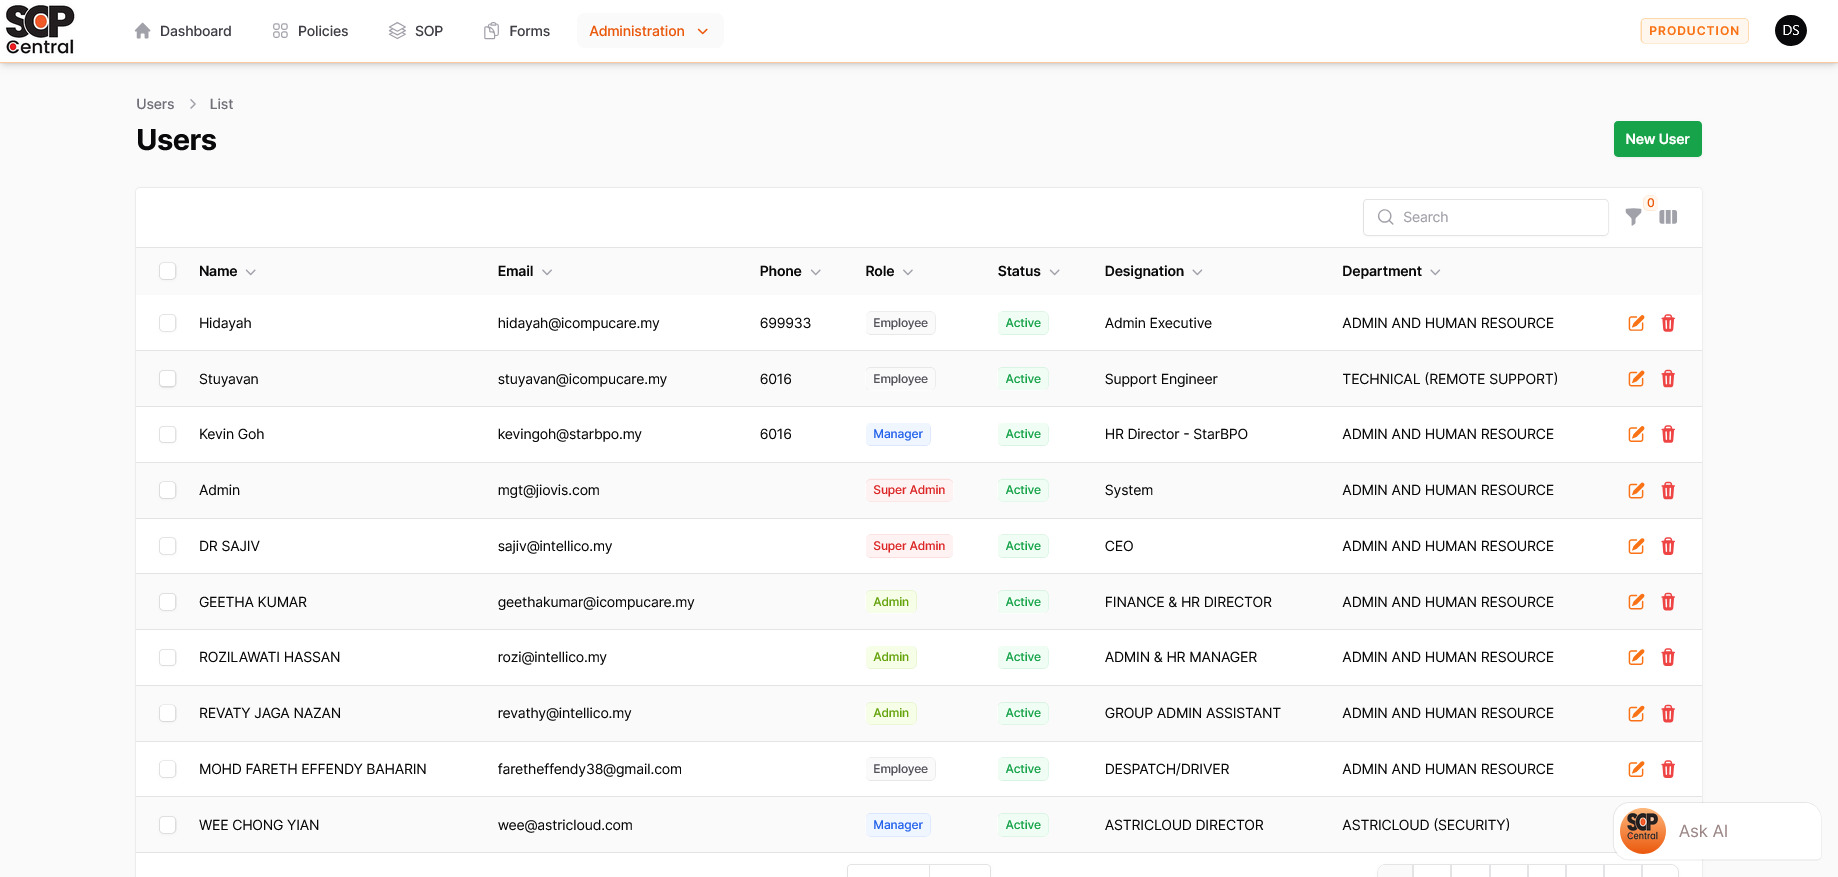This screenshot has width=1838, height=877.
Task: Go to the Dashboard nav item
Action: coord(183,31)
